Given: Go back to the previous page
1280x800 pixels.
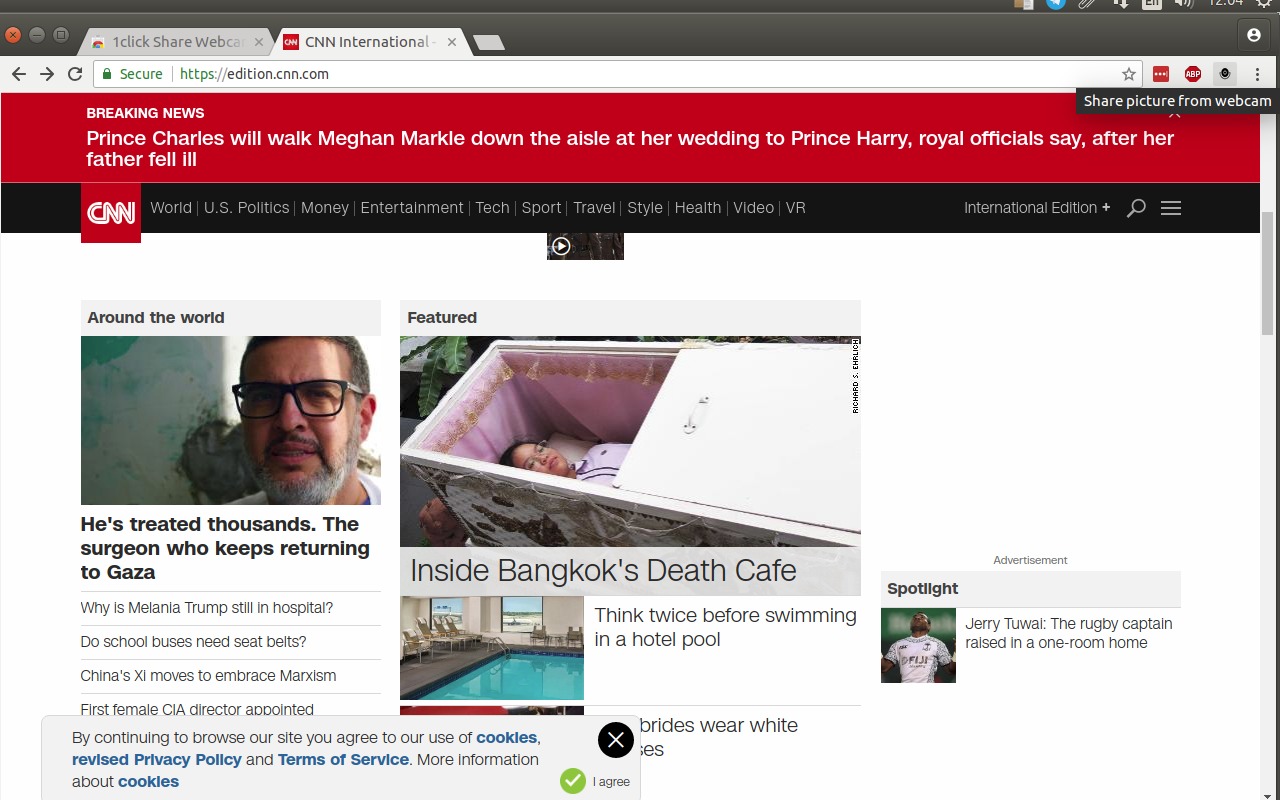Looking at the screenshot, I should 19,74.
